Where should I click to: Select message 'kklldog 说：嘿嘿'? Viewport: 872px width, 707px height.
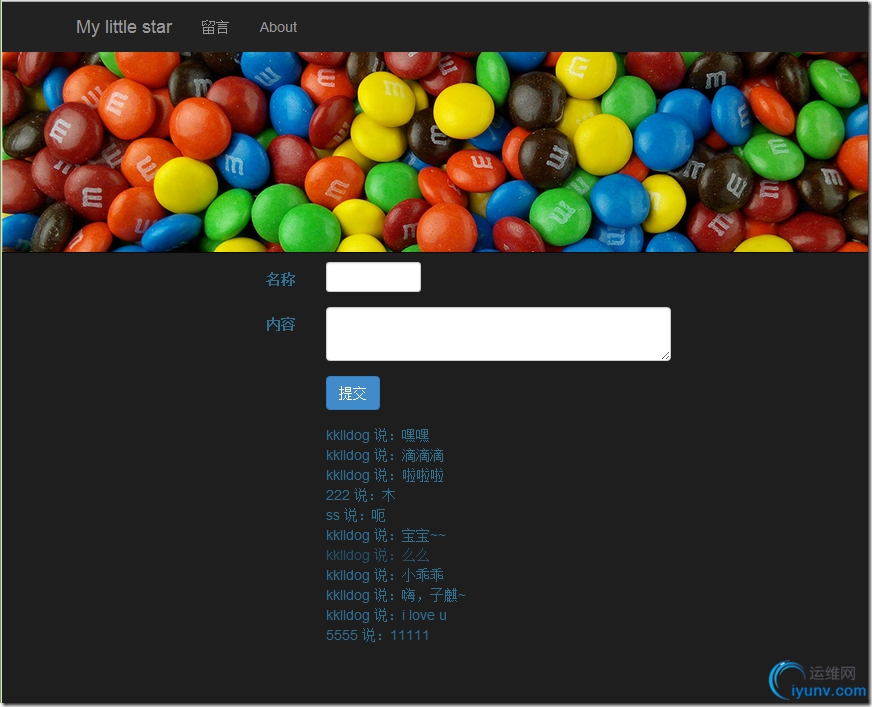pyautogui.click(x=378, y=435)
